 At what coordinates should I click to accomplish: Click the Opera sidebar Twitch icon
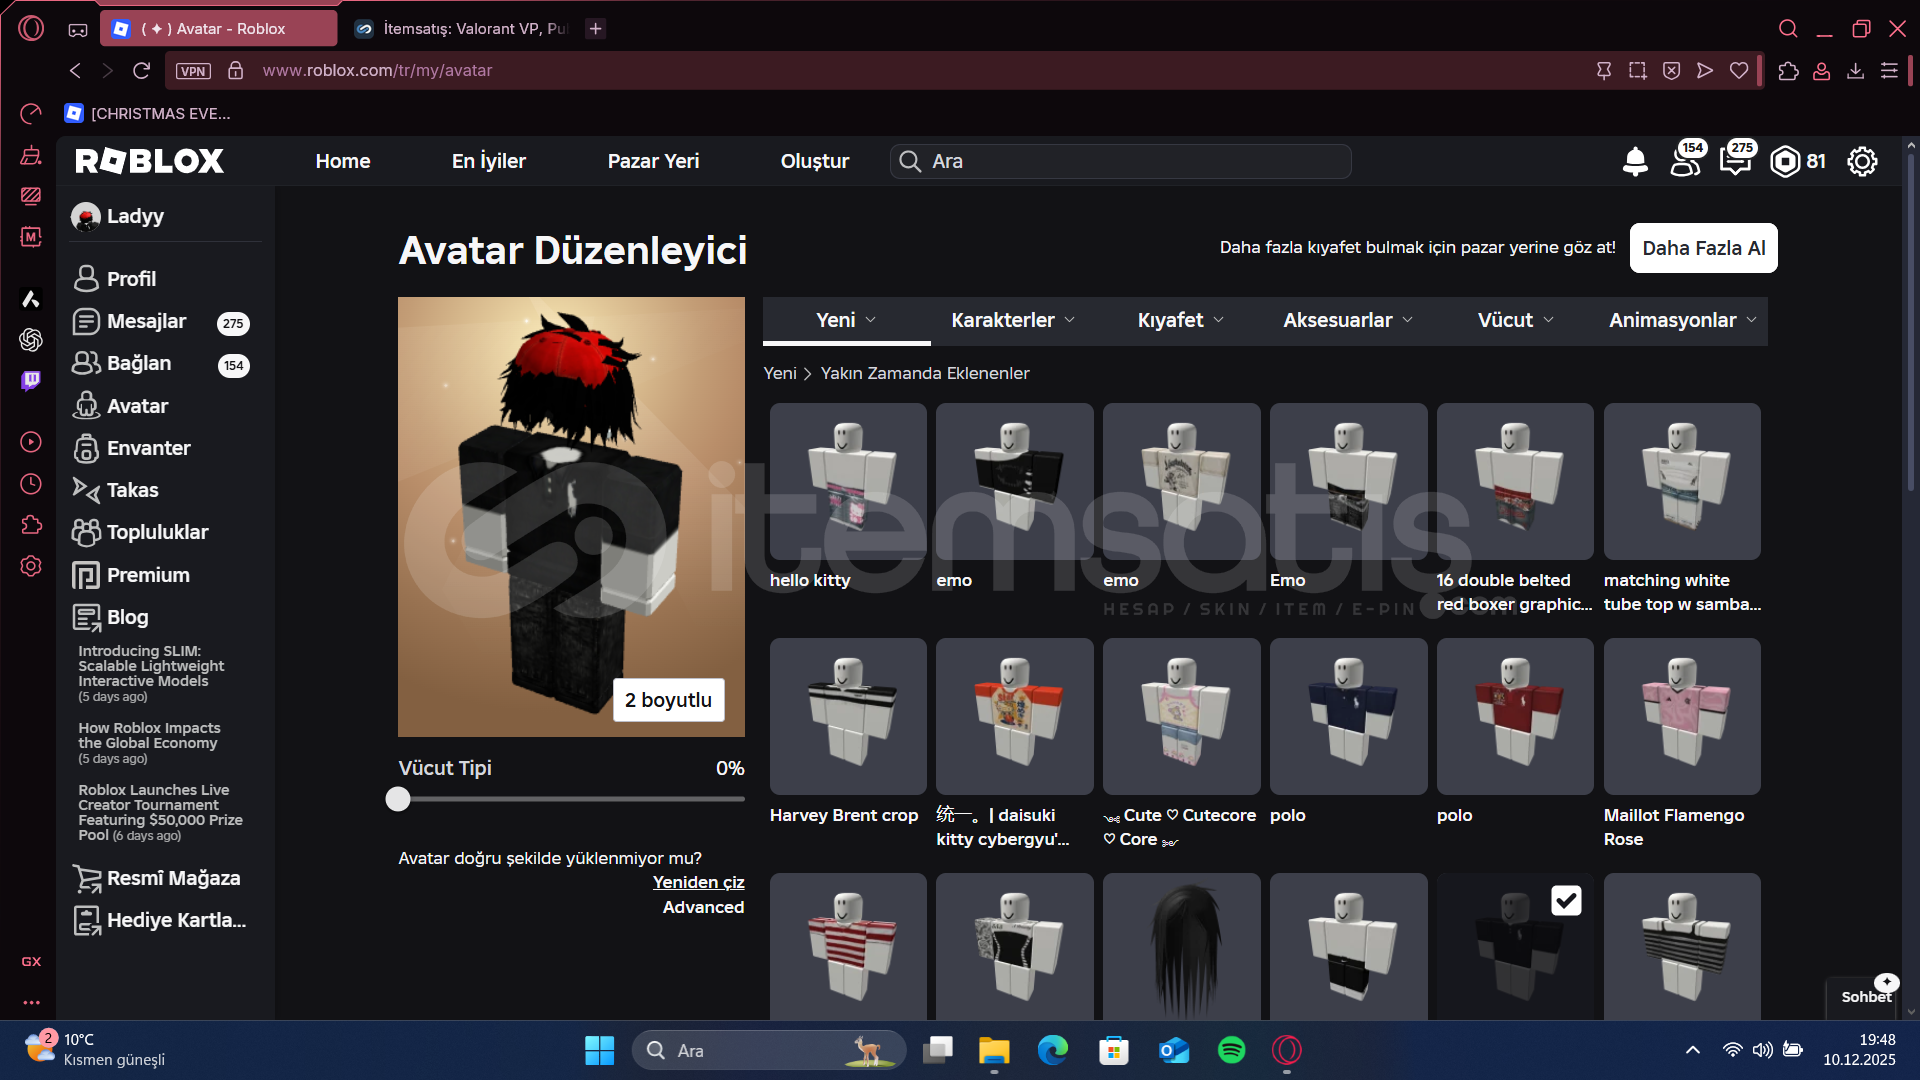coord(31,381)
